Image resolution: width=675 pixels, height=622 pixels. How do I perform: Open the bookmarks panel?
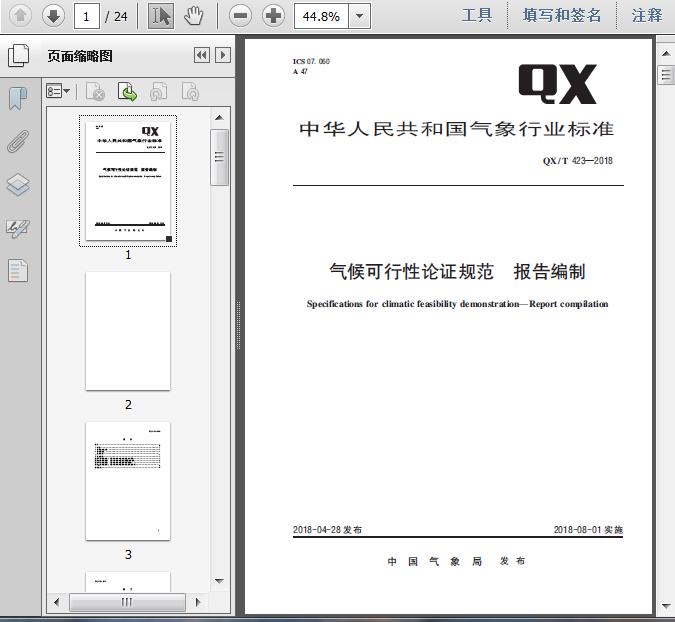pyautogui.click(x=18, y=98)
